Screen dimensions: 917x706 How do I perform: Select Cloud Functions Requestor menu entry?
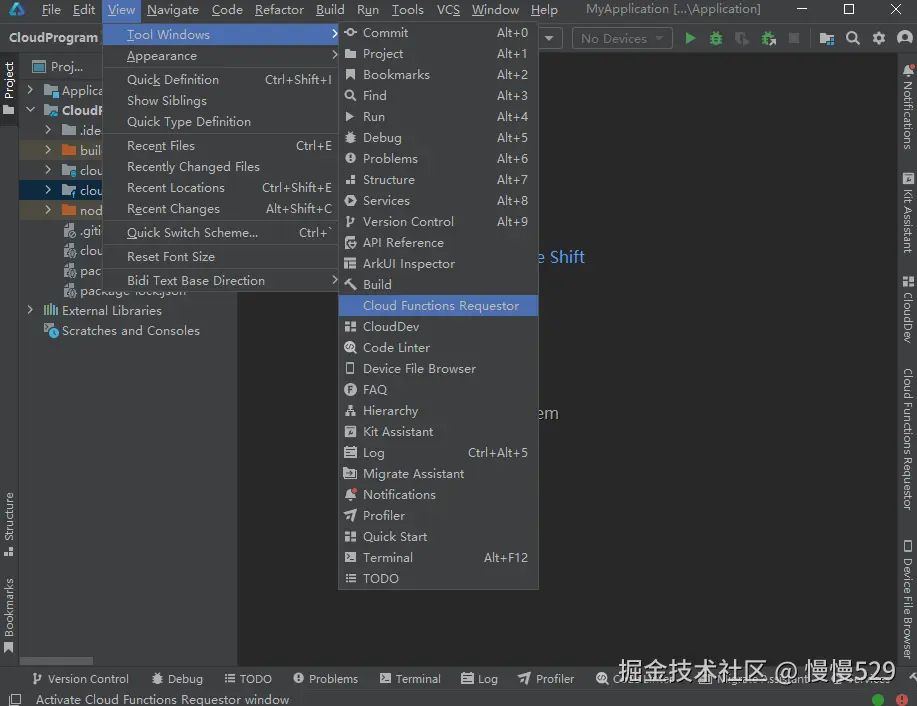438,306
